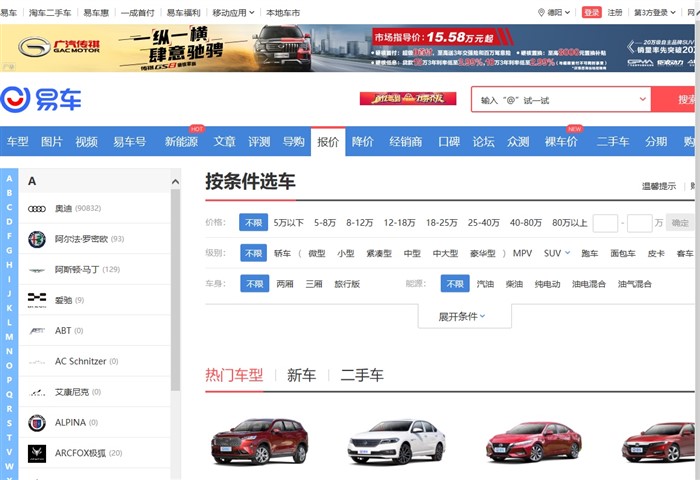Collapse the A brand section chevron
700x480 pixels.
pyautogui.click(x=175, y=181)
